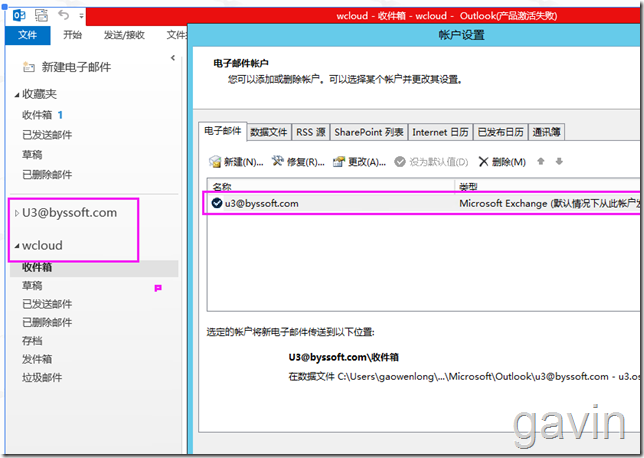Select 收件箱 under wcloud
The width and height of the screenshot is (644, 458).
[x=94, y=267]
